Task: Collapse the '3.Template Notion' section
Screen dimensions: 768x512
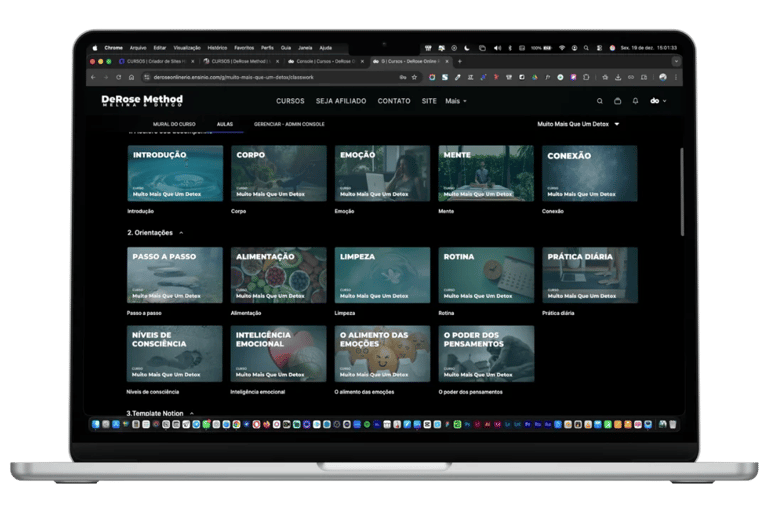Action: (x=192, y=414)
